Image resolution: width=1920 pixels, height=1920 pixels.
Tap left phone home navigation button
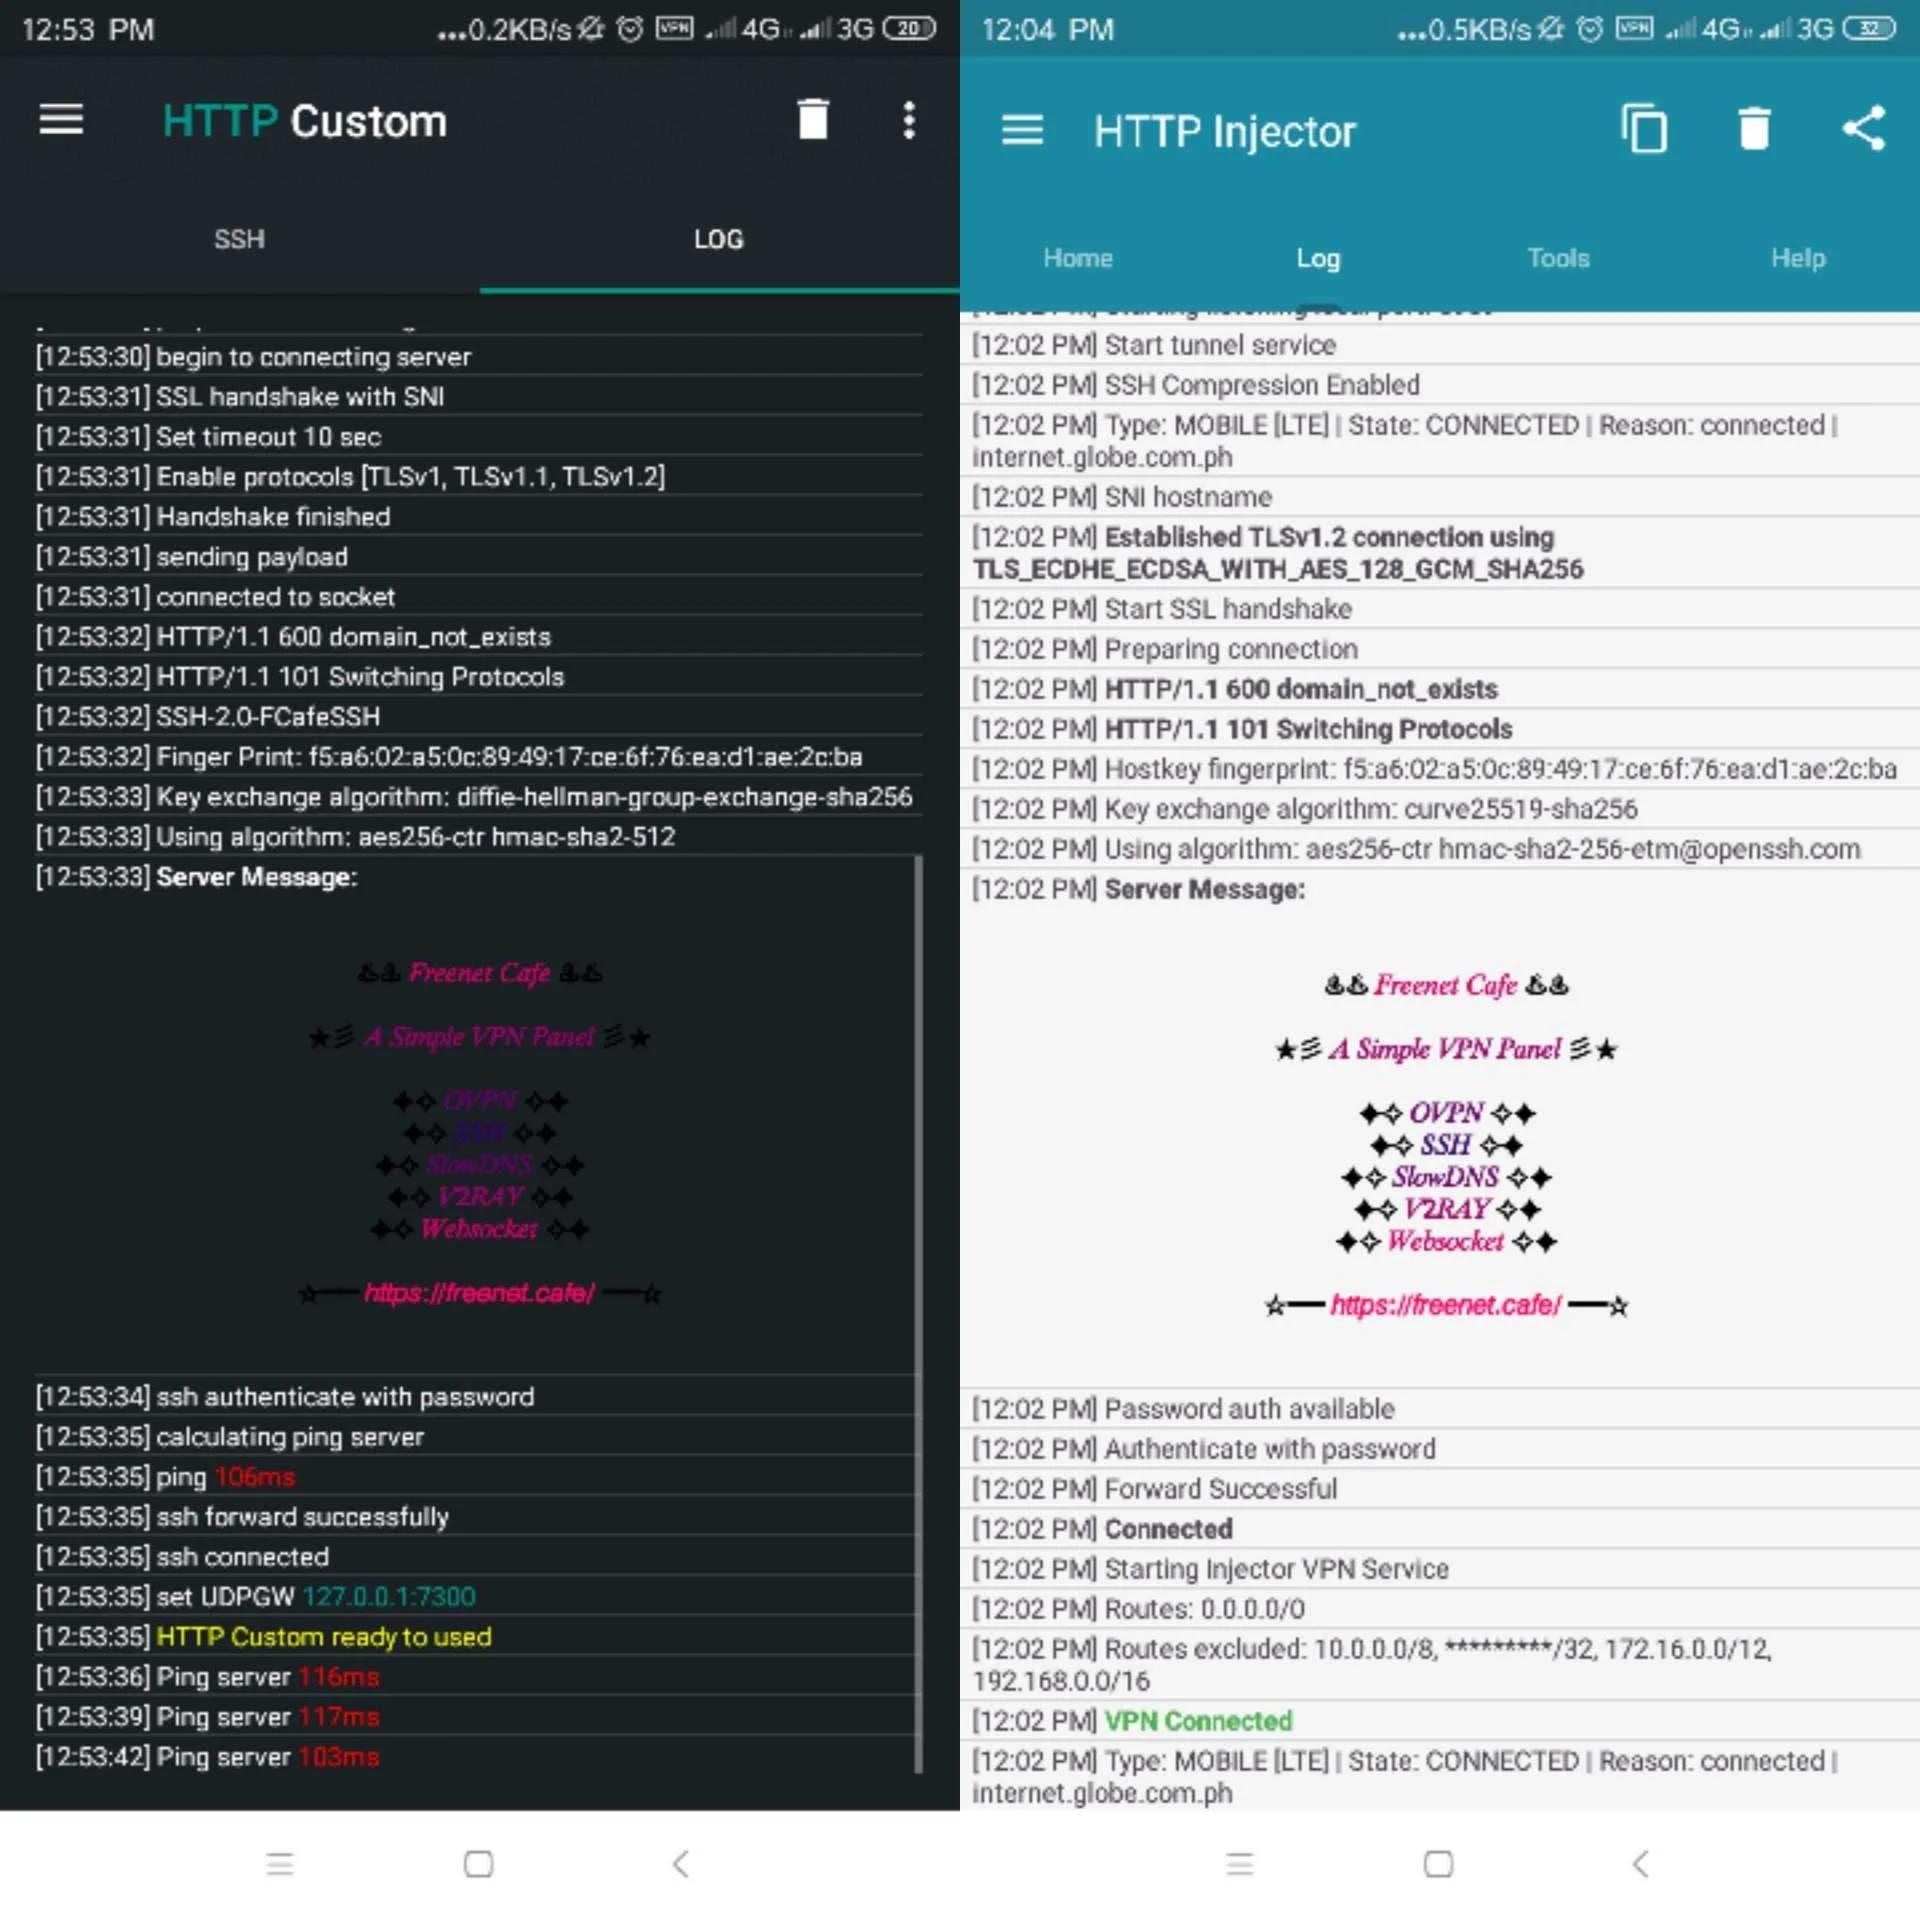tap(479, 1864)
